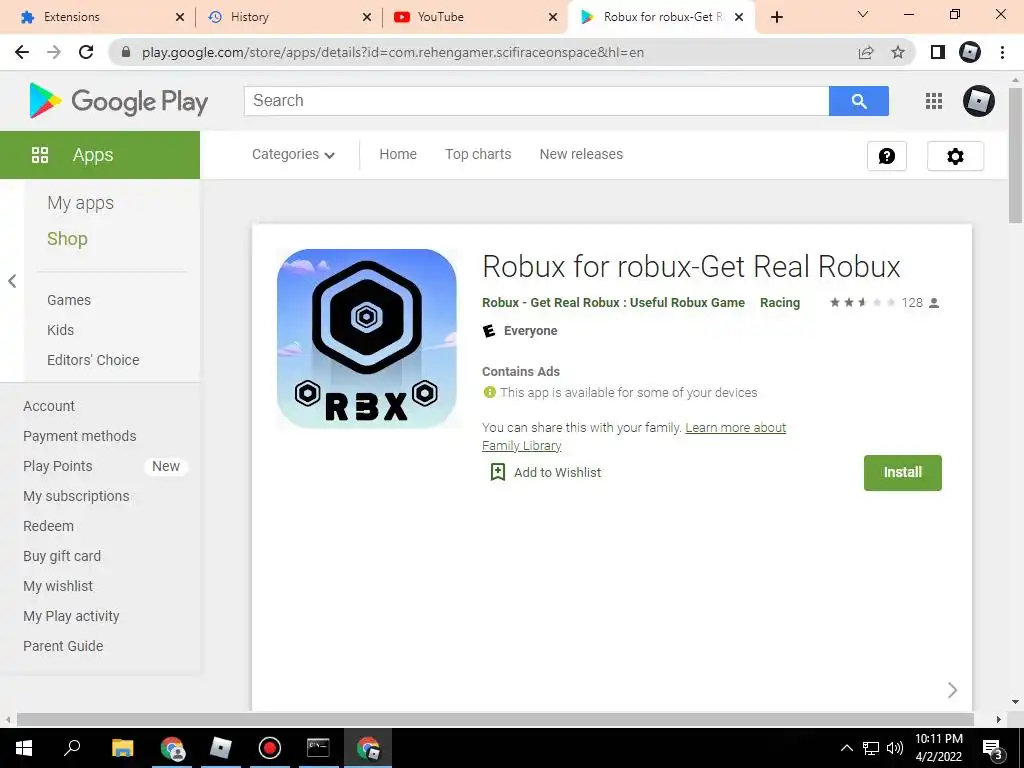This screenshot has width=1024, height=768.
Task: Click the horizontal page scrollbar
Action: (496, 720)
